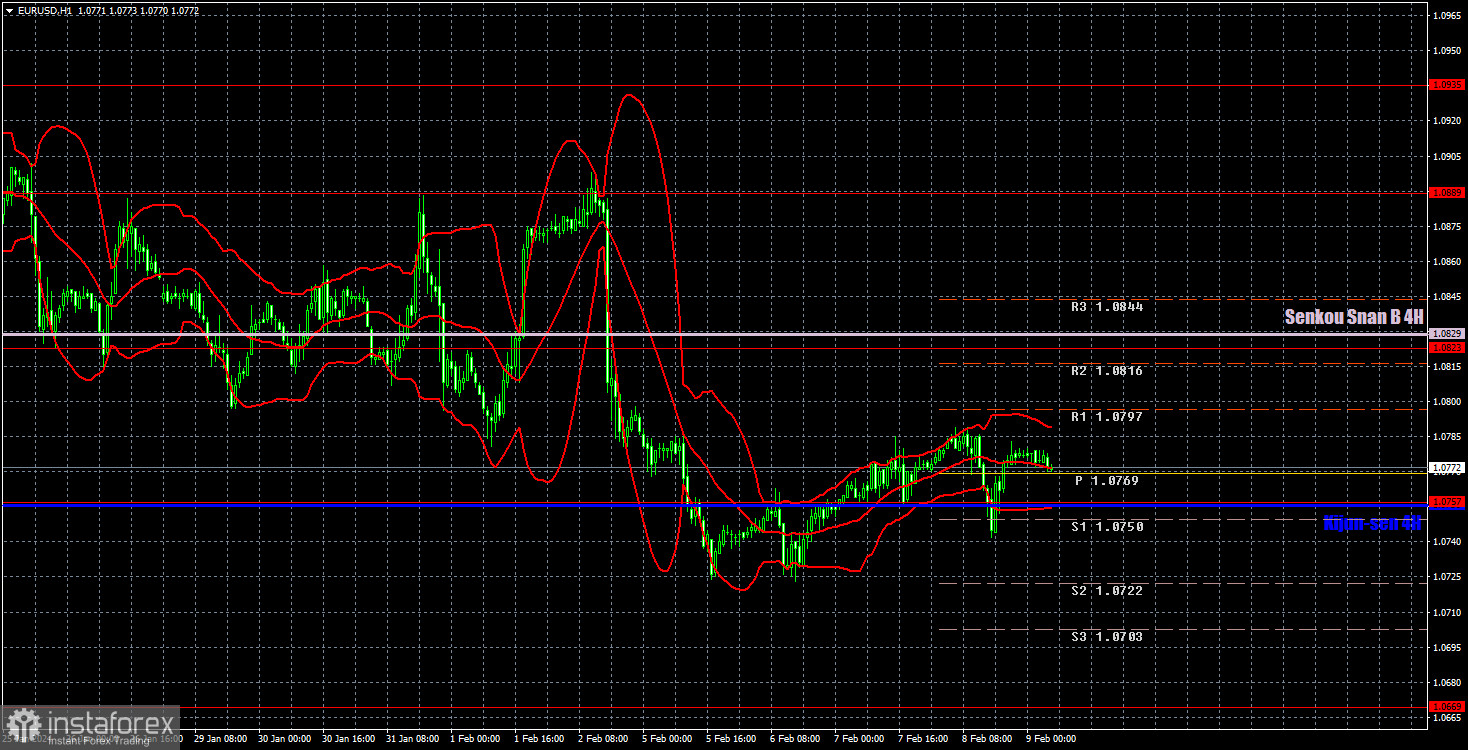The height and width of the screenshot is (750, 1468).
Task: Click the 8 Feb 08:00 time label
Action: coord(987,740)
